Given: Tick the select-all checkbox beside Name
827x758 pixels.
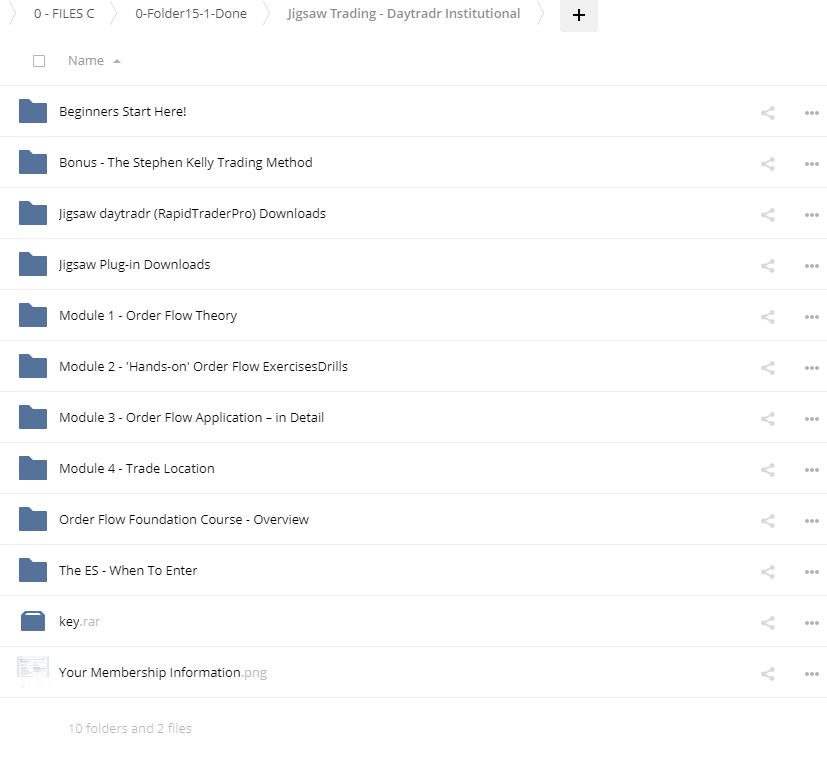Looking at the screenshot, I should tap(39, 61).
